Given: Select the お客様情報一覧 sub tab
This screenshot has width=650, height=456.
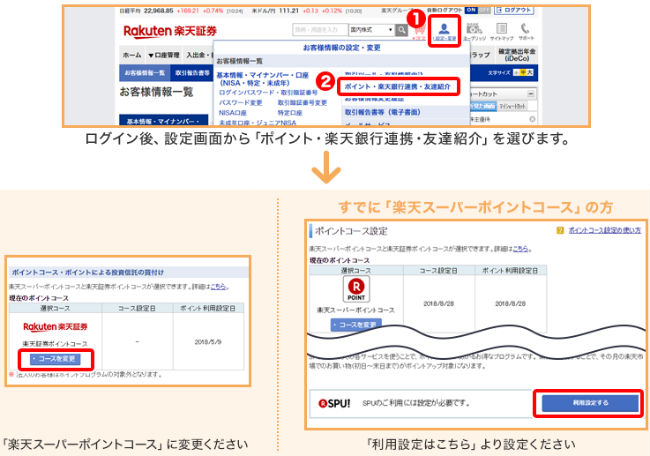Looking at the screenshot, I should pos(144,73).
